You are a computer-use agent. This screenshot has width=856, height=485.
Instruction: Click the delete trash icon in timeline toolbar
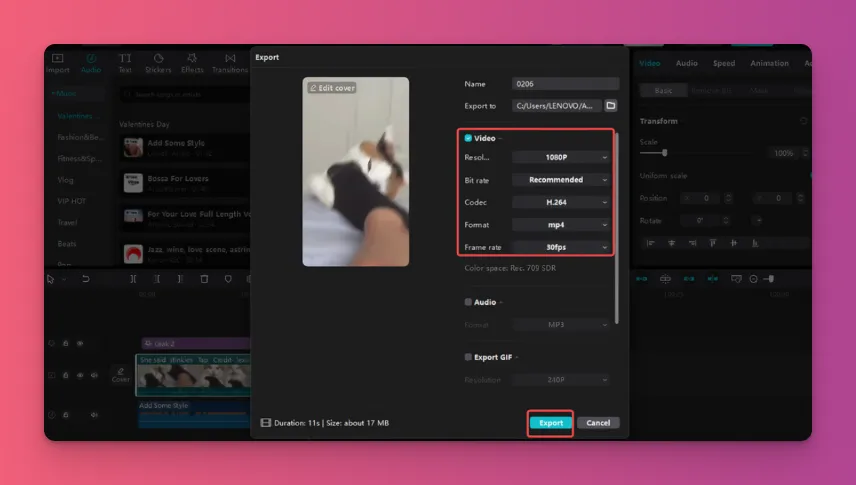click(204, 279)
